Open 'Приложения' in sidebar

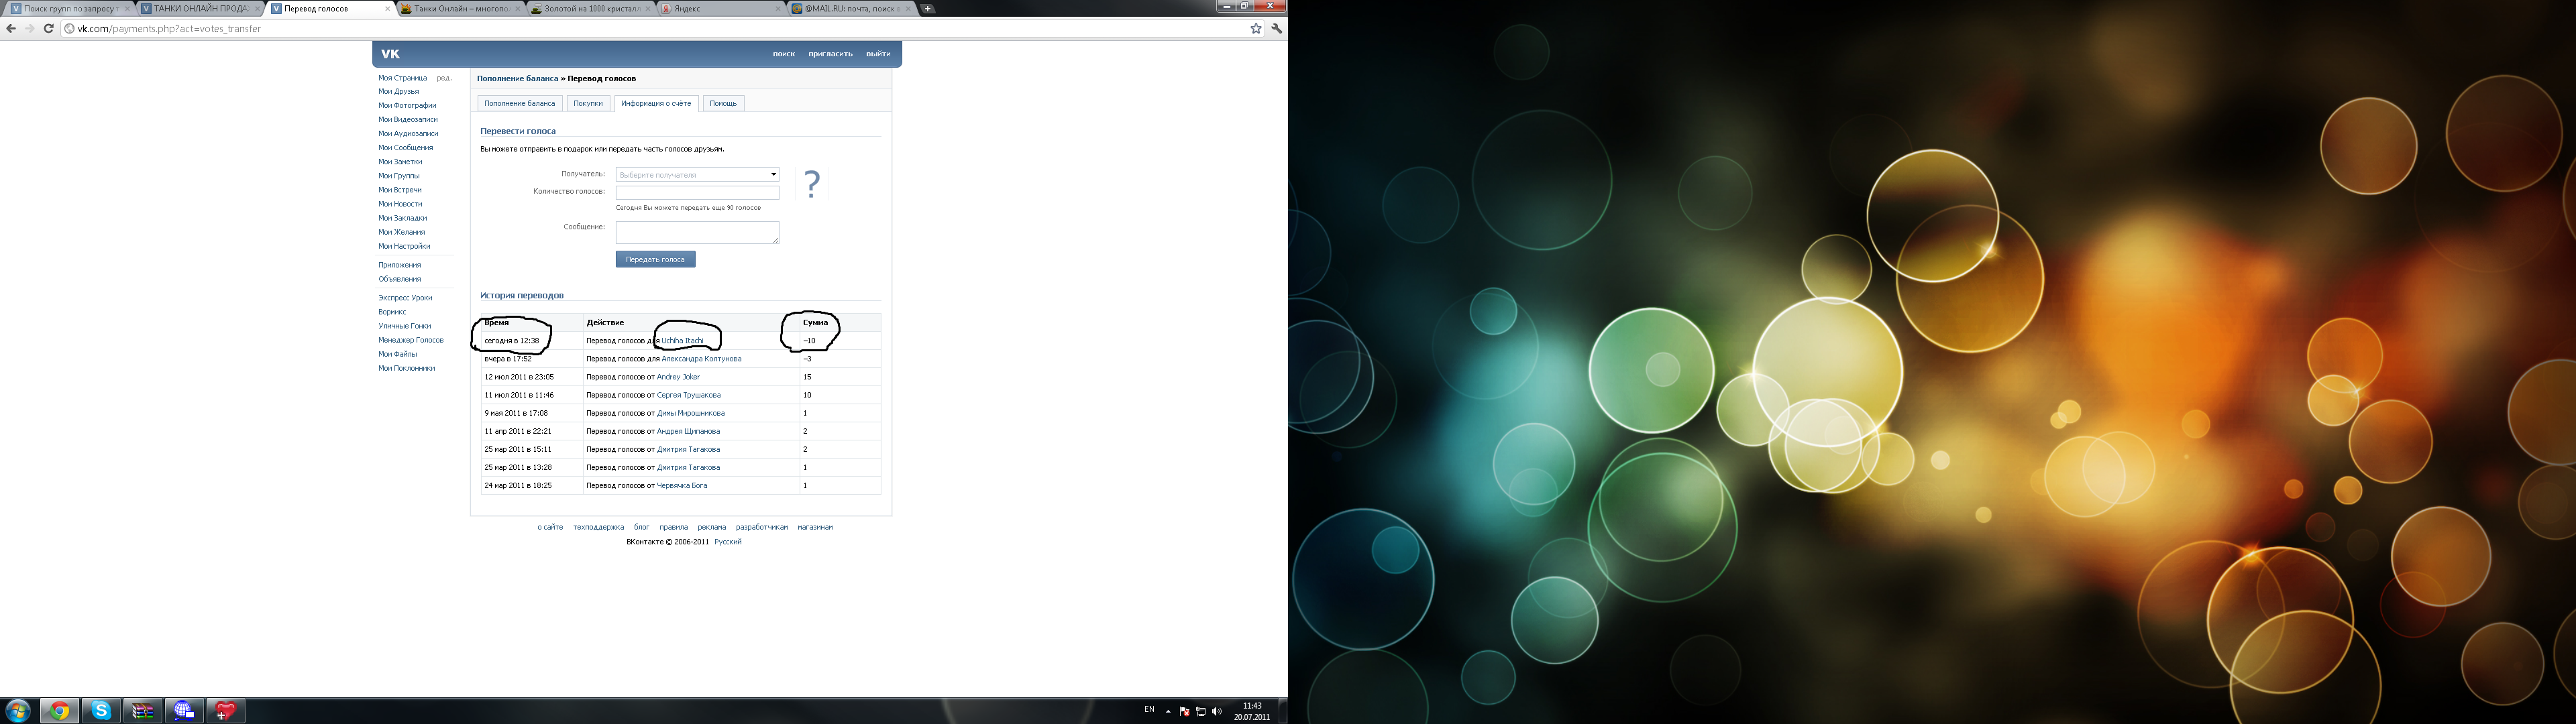click(399, 265)
